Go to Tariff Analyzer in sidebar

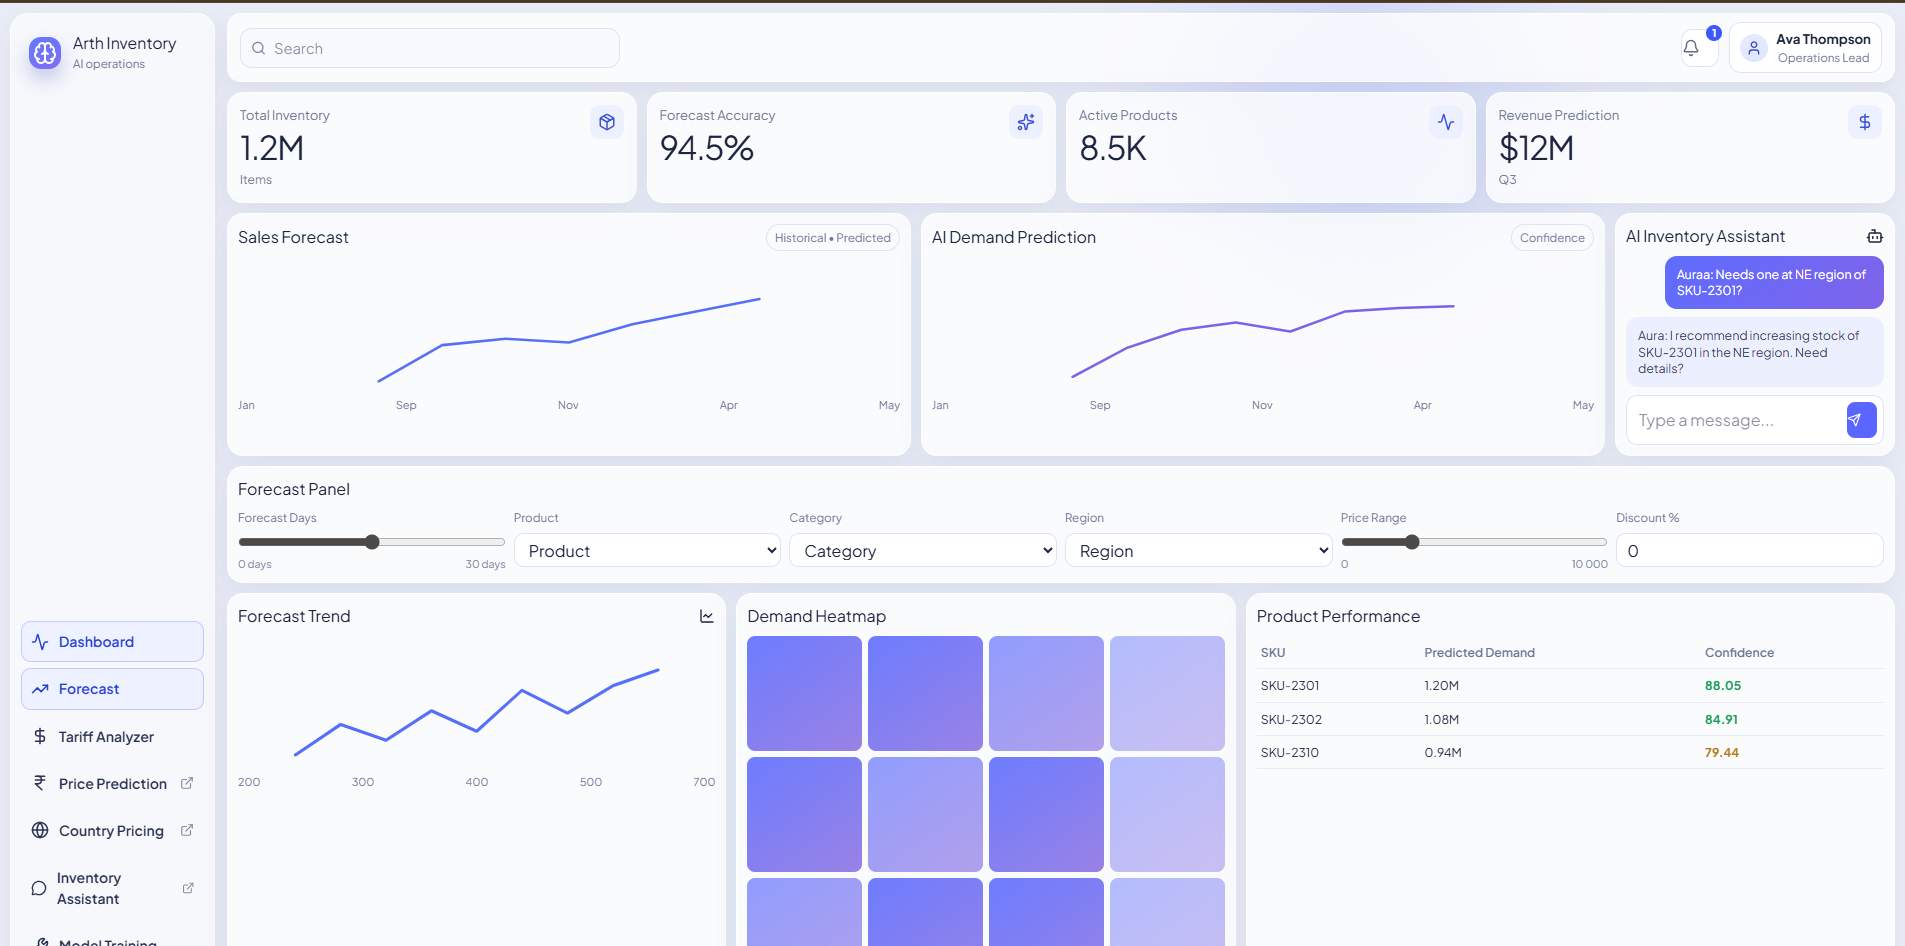coord(106,737)
